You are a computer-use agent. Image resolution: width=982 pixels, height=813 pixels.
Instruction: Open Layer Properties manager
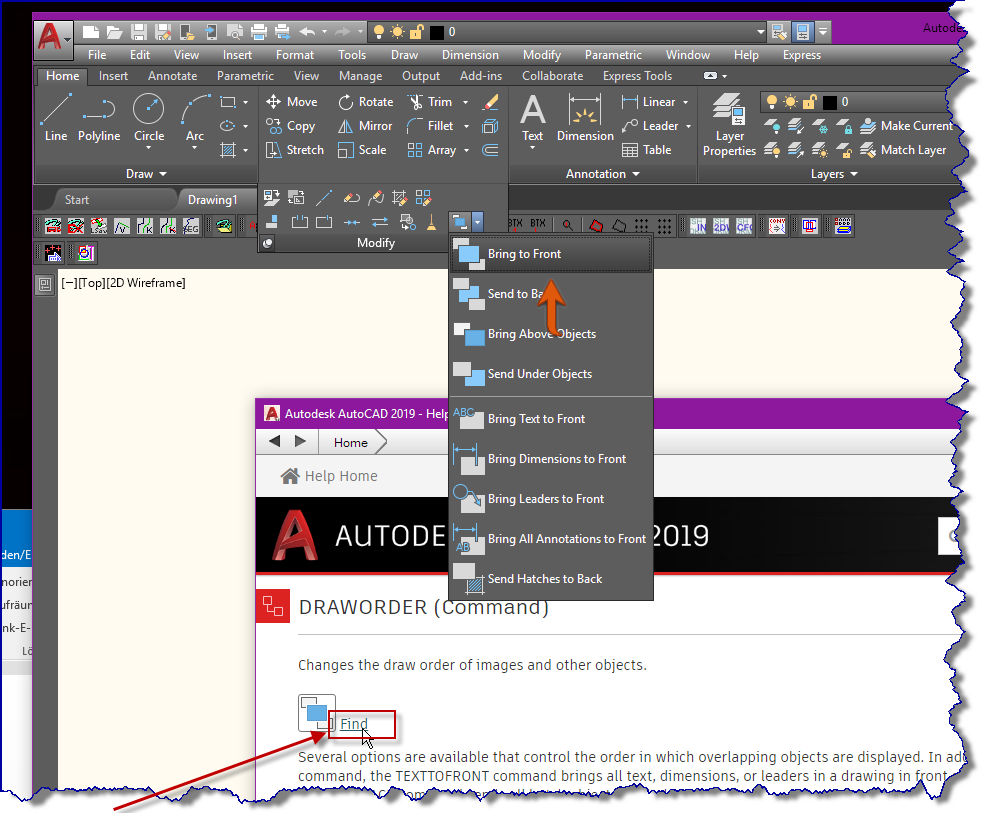tap(729, 124)
